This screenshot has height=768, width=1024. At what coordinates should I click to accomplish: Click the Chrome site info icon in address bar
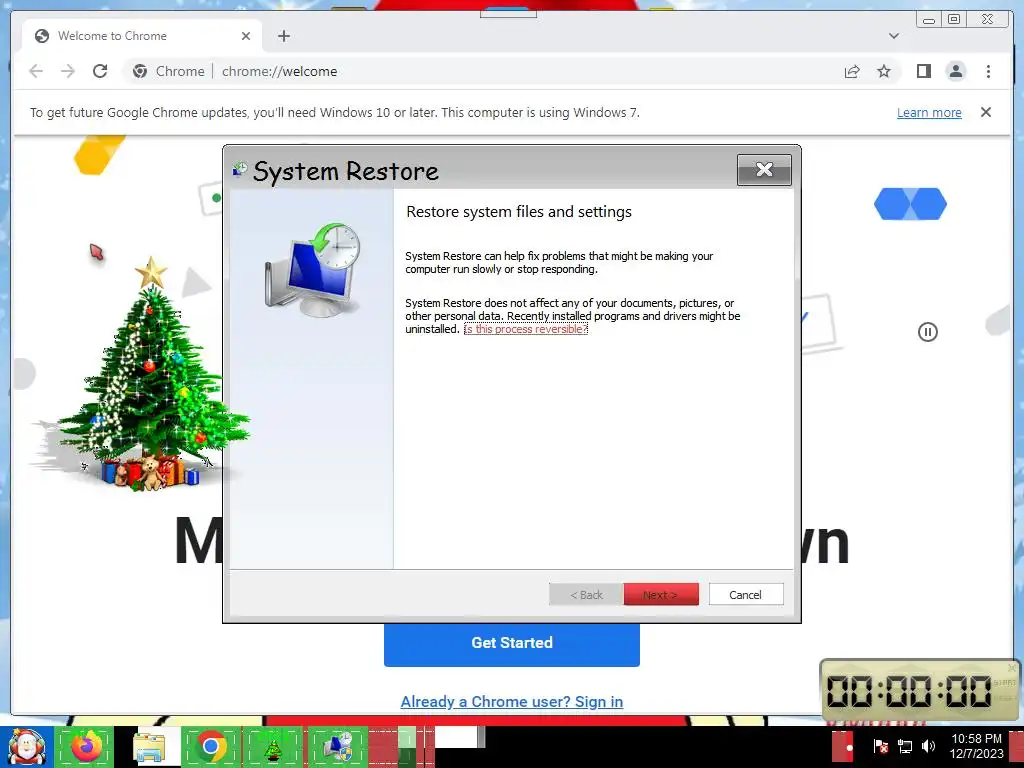point(140,71)
